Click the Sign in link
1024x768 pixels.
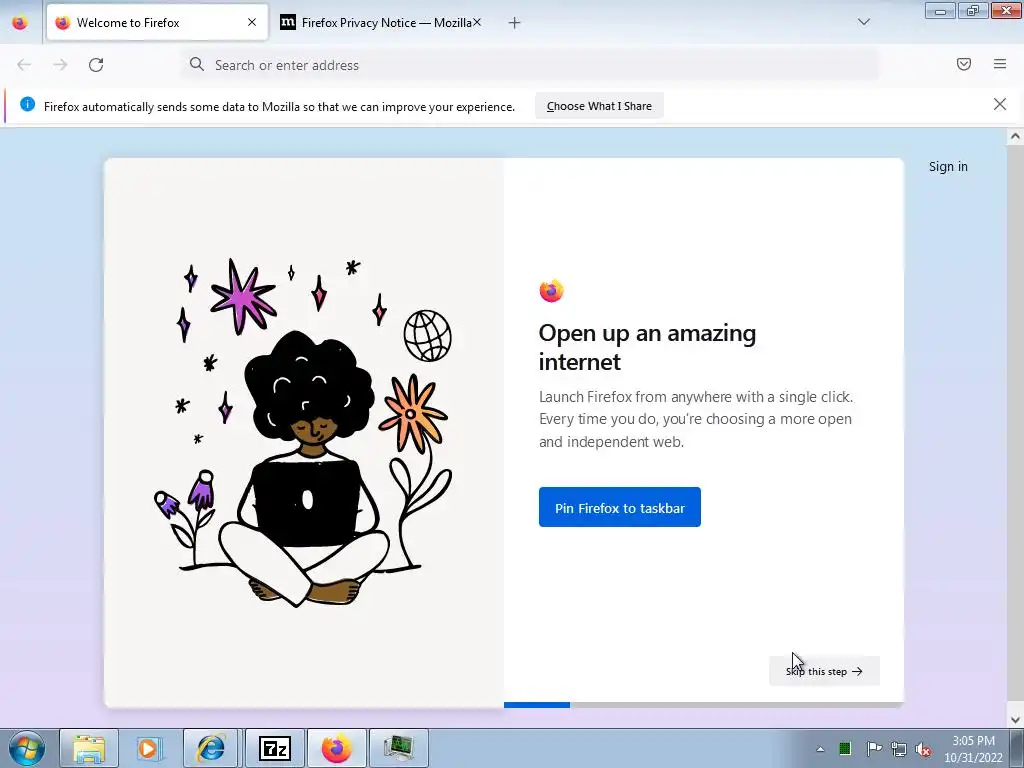click(948, 167)
